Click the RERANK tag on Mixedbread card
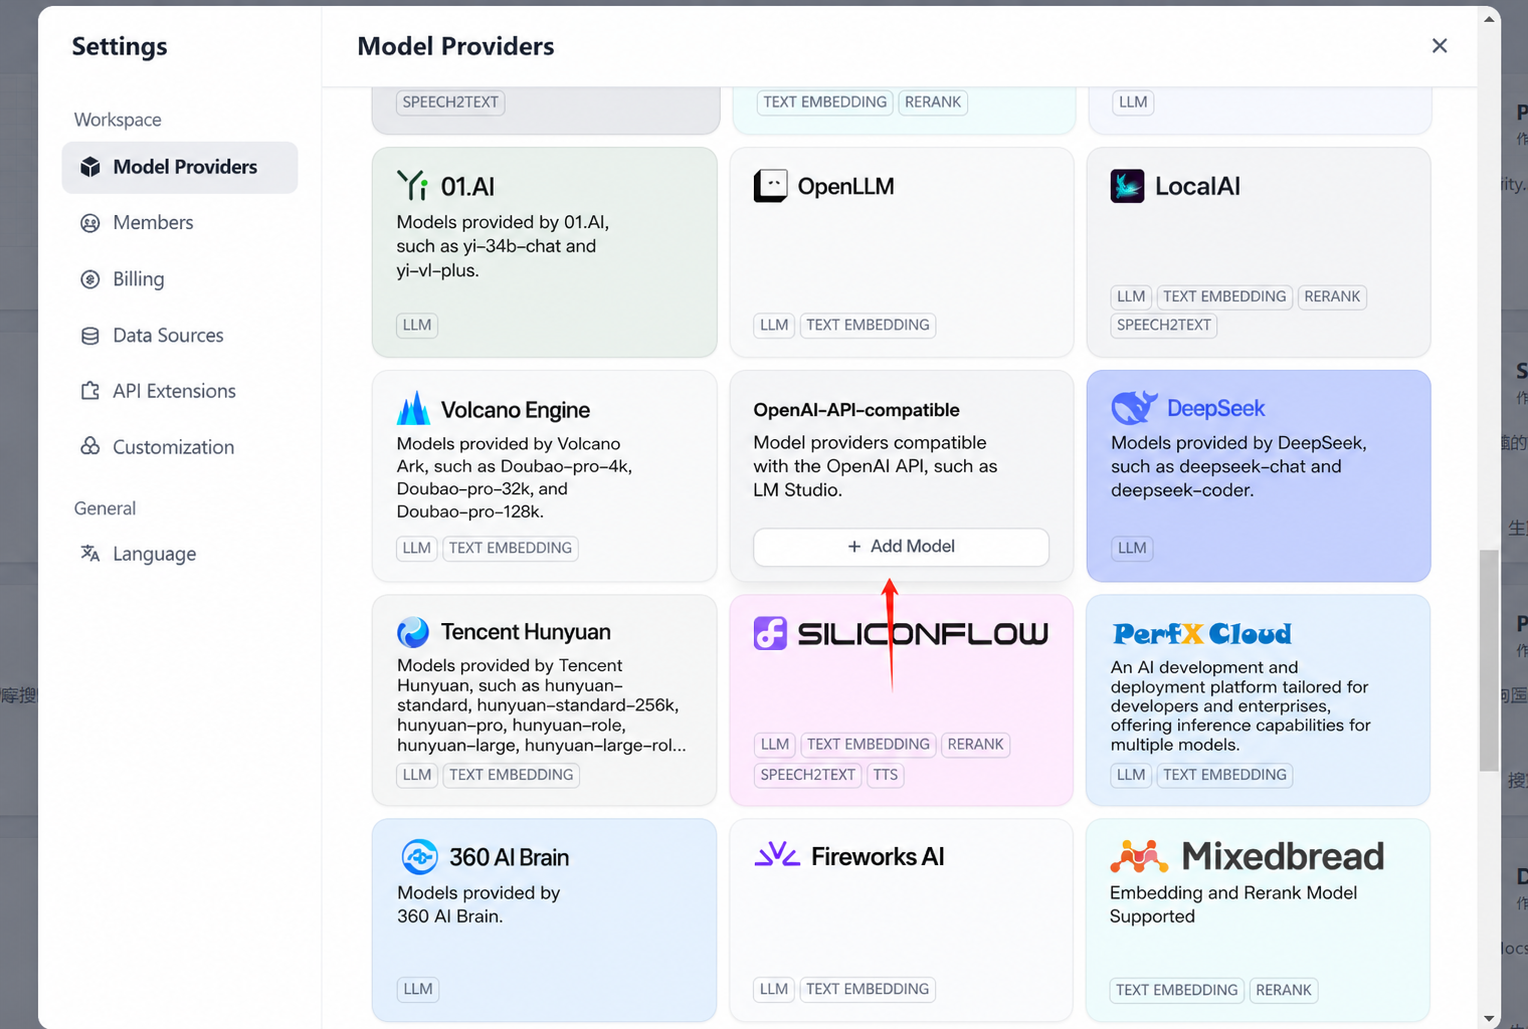Viewport: 1528px width, 1029px height. pyautogui.click(x=1284, y=990)
